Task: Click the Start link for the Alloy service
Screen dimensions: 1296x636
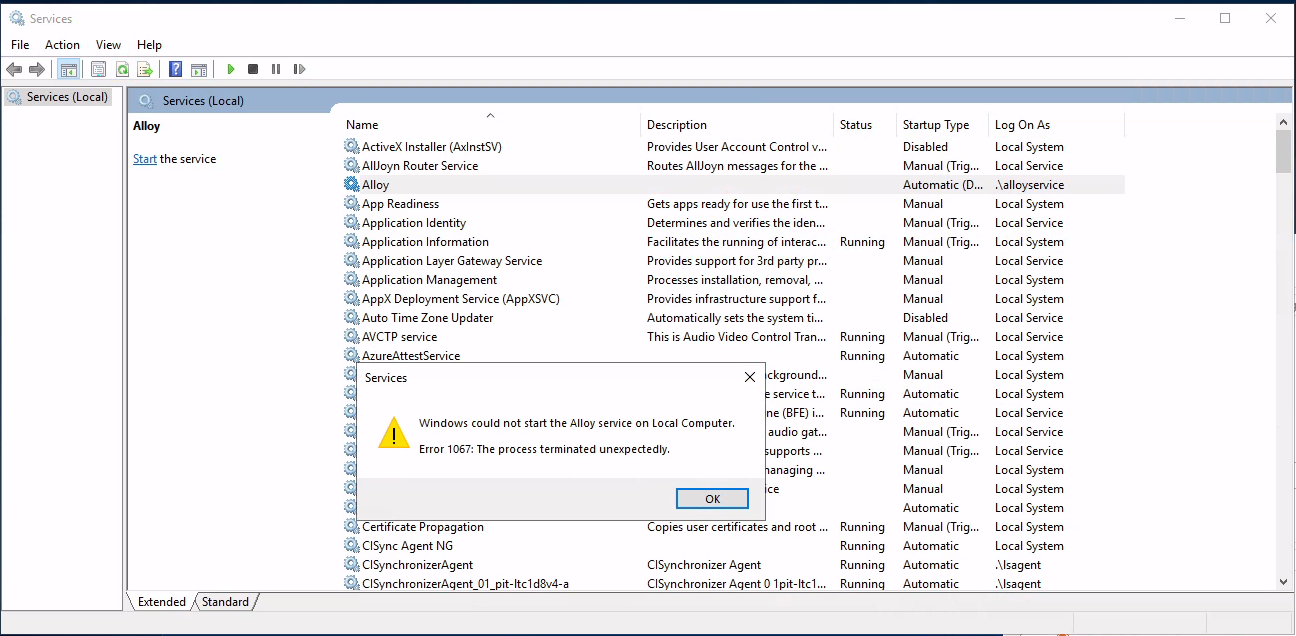Action: click(x=145, y=159)
